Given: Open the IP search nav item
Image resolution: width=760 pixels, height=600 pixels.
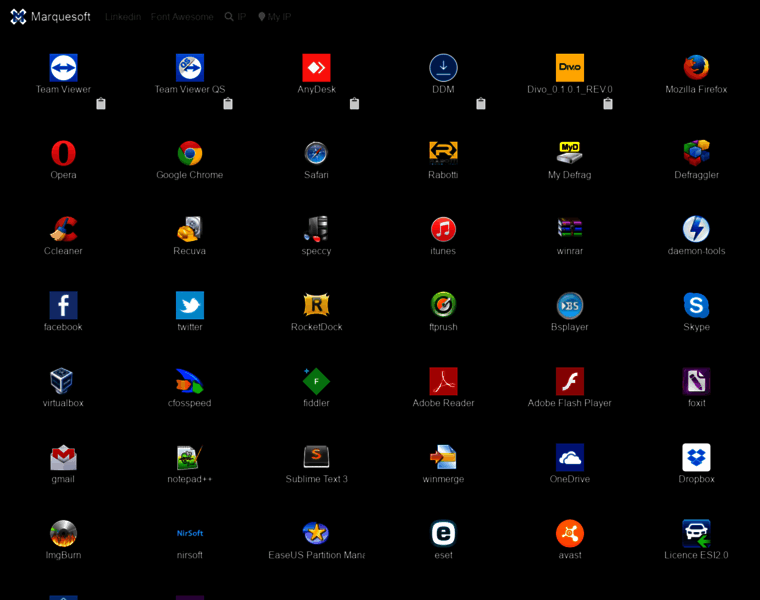Looking at the screenshot, I should point(236,17).
